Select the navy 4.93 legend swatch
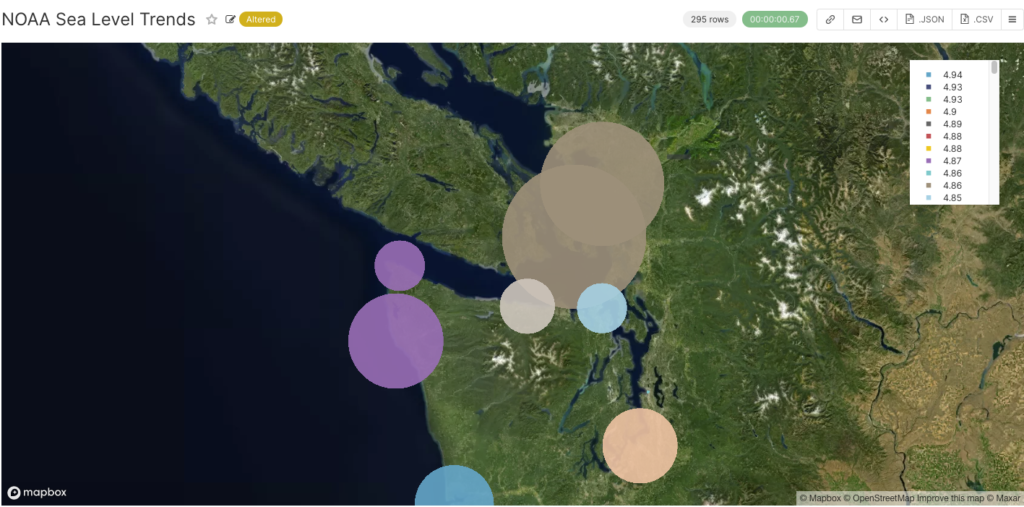This screenshot has height=507, width=1024. click(x=929, y=87)
